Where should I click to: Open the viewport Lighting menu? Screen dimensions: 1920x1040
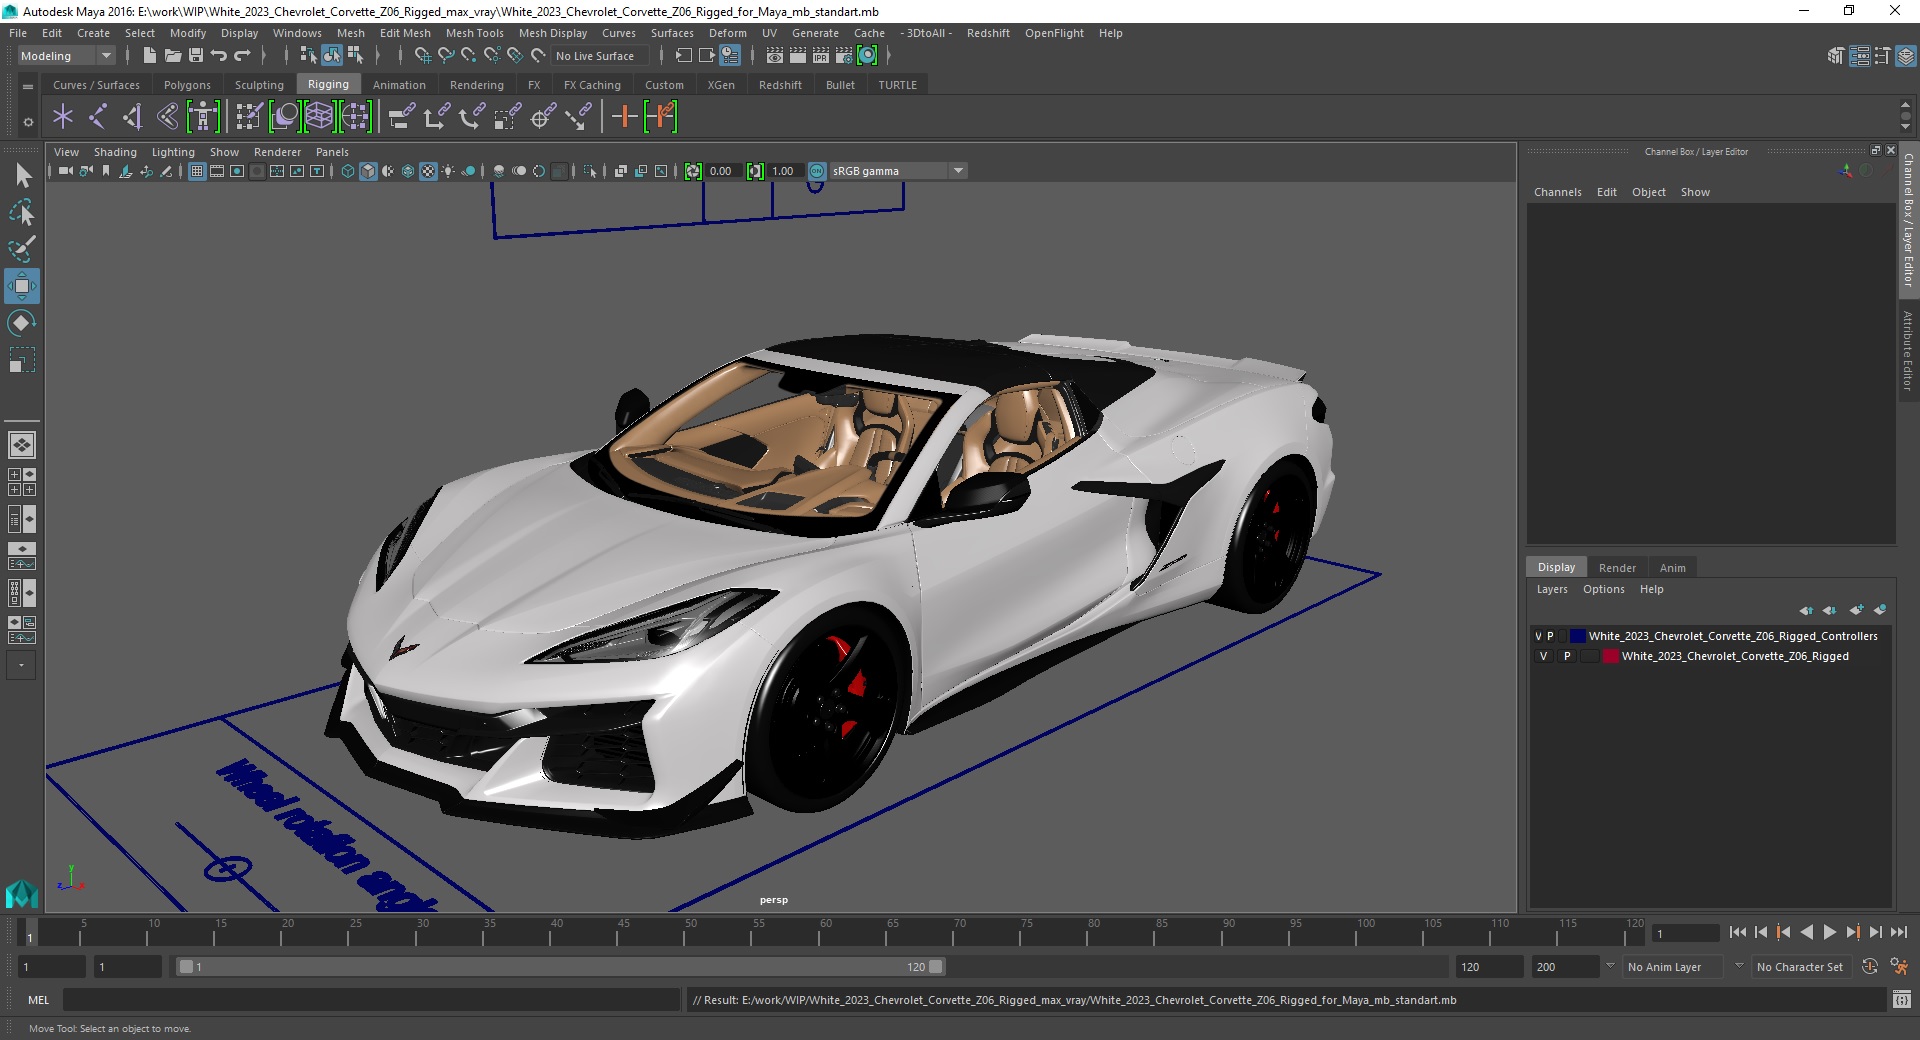point(173,152)
